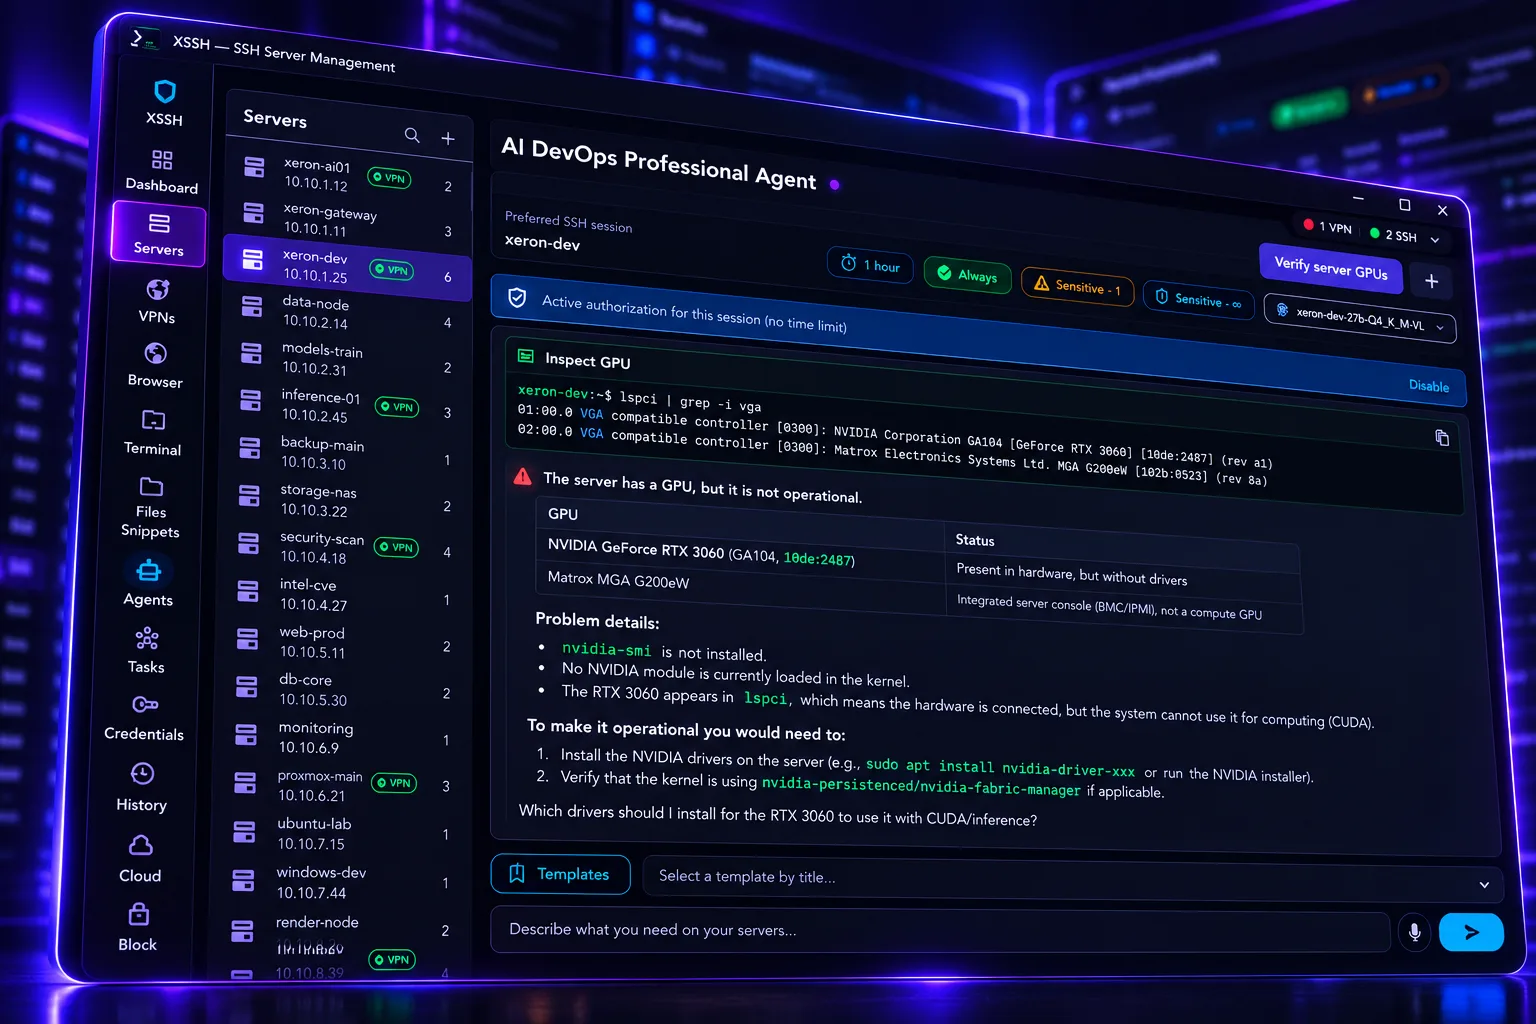This screenshot has width=1536, height=1024.
Task: Select the Always authorization option
Action: 967,275
